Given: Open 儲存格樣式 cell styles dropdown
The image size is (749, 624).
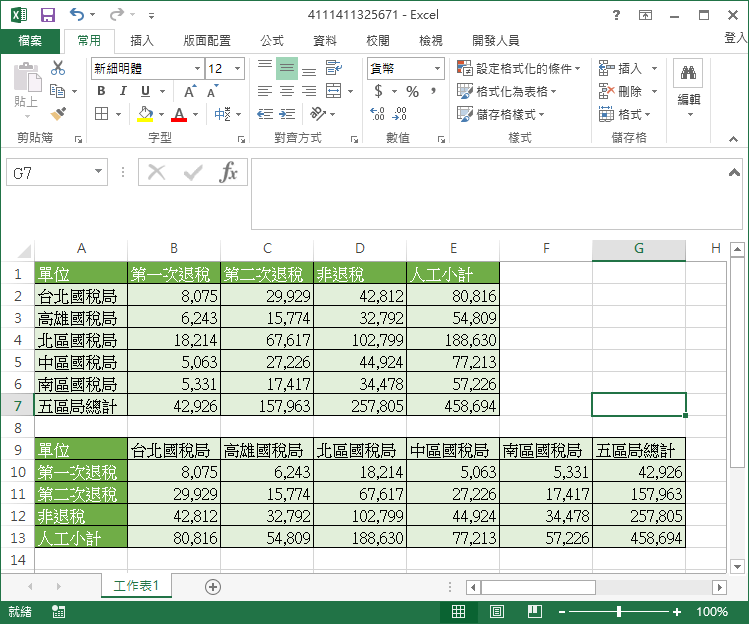Looking at the screenshot, I should 501,114.
